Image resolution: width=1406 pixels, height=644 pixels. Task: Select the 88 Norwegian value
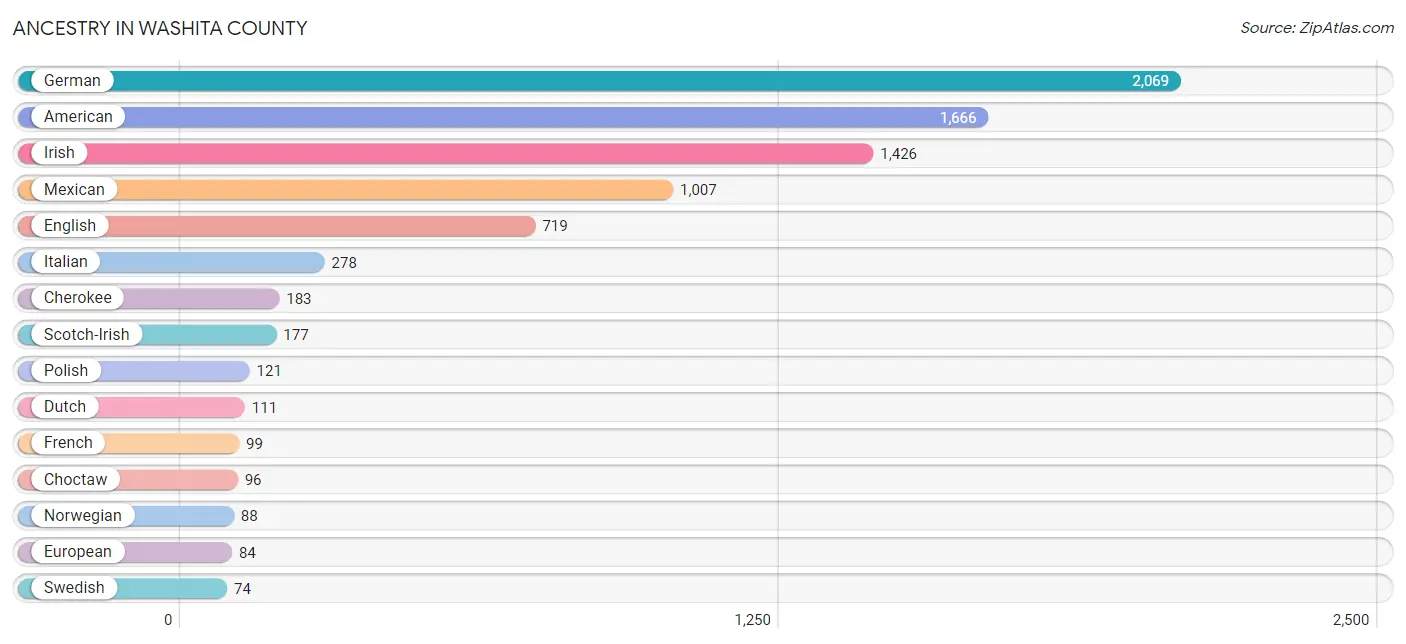click(249, 516)
